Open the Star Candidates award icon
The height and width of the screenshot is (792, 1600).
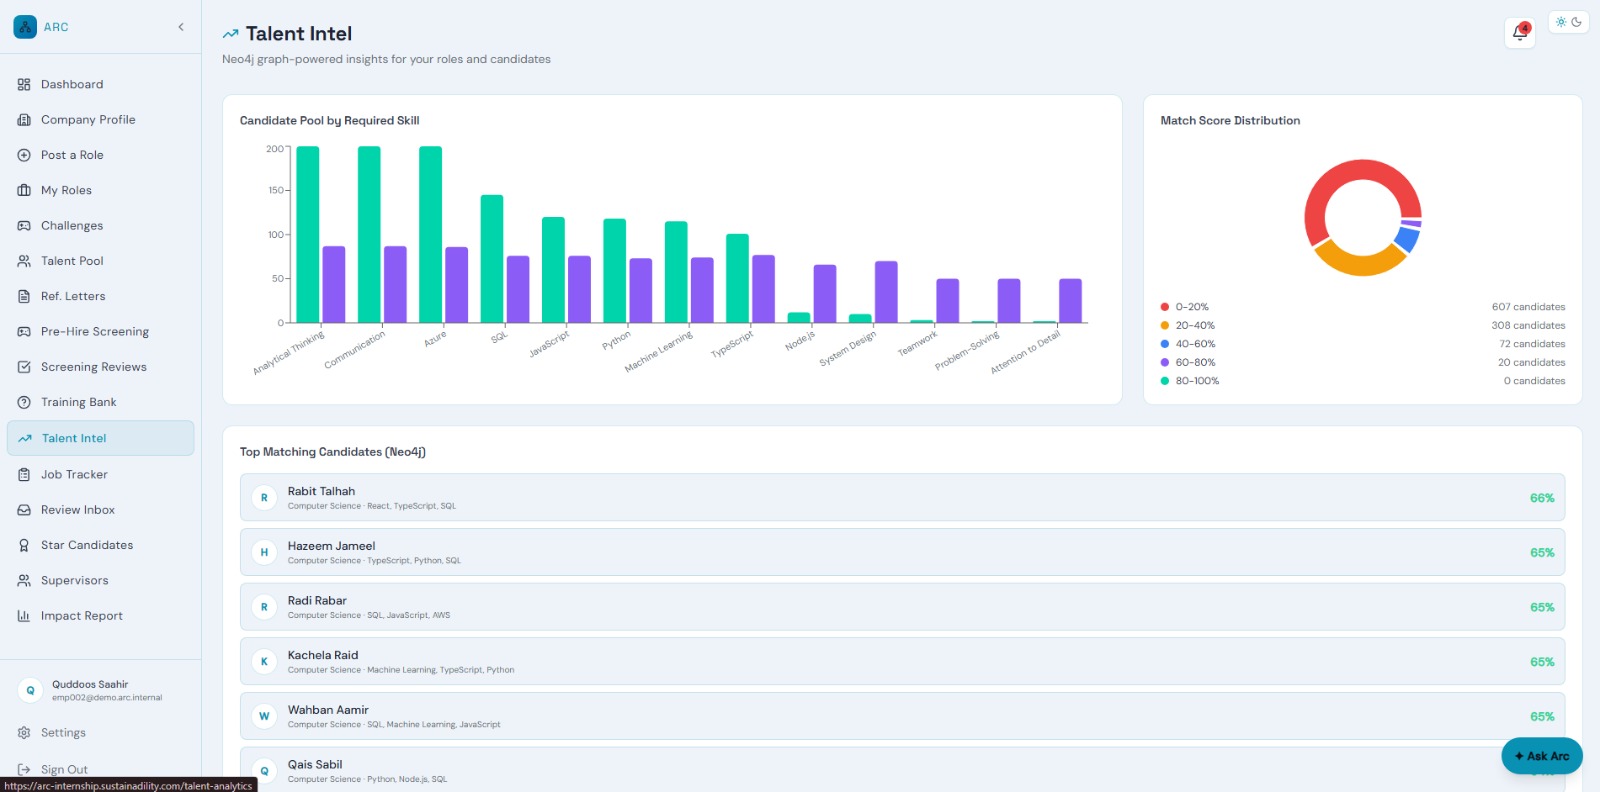pos(24,545)
